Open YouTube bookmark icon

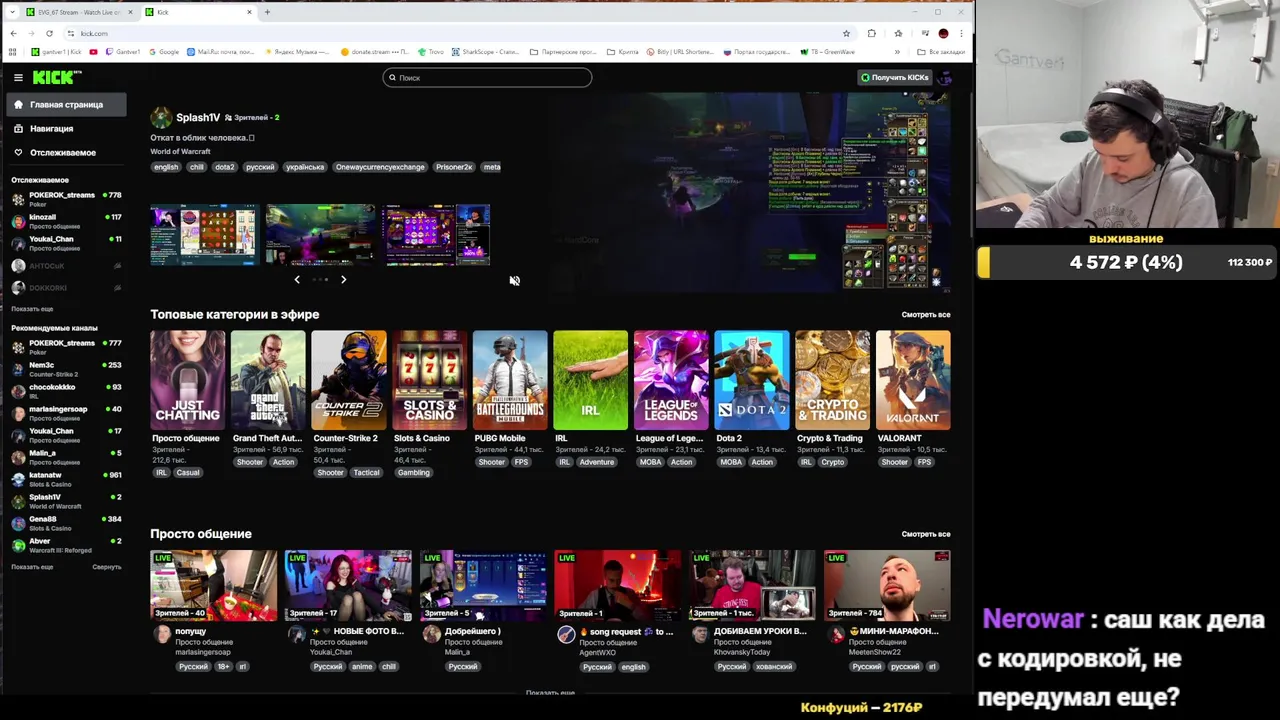(94, 52)
